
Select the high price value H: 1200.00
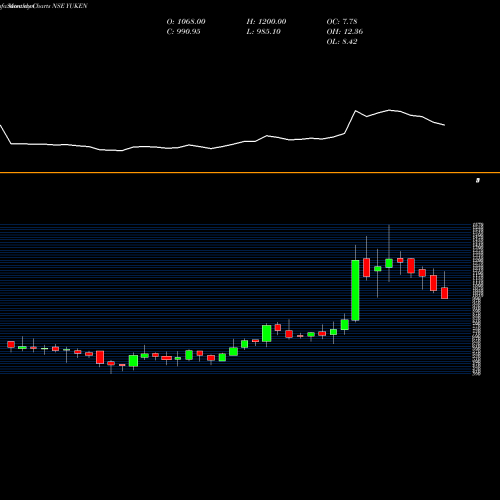click(x=266, y=22)
